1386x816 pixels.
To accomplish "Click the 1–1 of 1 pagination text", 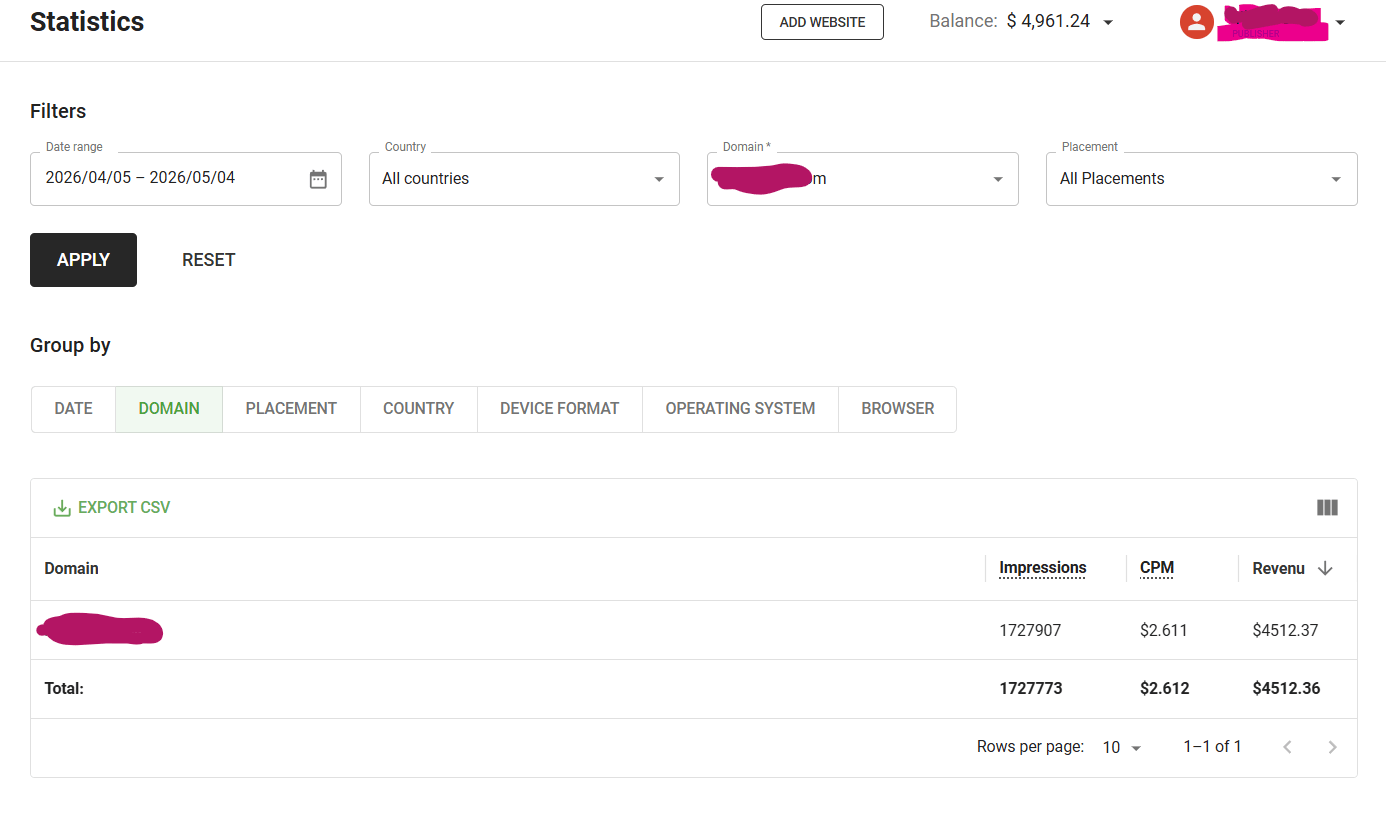I will point(1212,747).
